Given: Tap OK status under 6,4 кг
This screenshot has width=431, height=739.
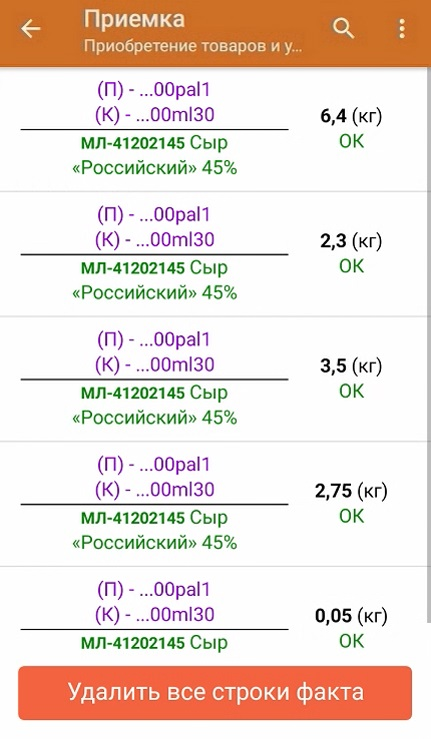Looking at the screenshot, I should click(x=351, y=141).
